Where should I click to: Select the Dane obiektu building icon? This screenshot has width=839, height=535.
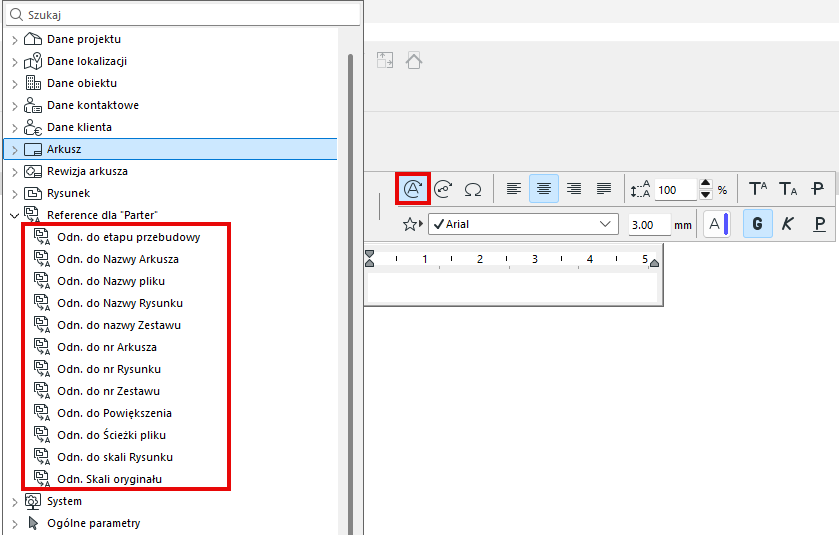coord(33,83)
